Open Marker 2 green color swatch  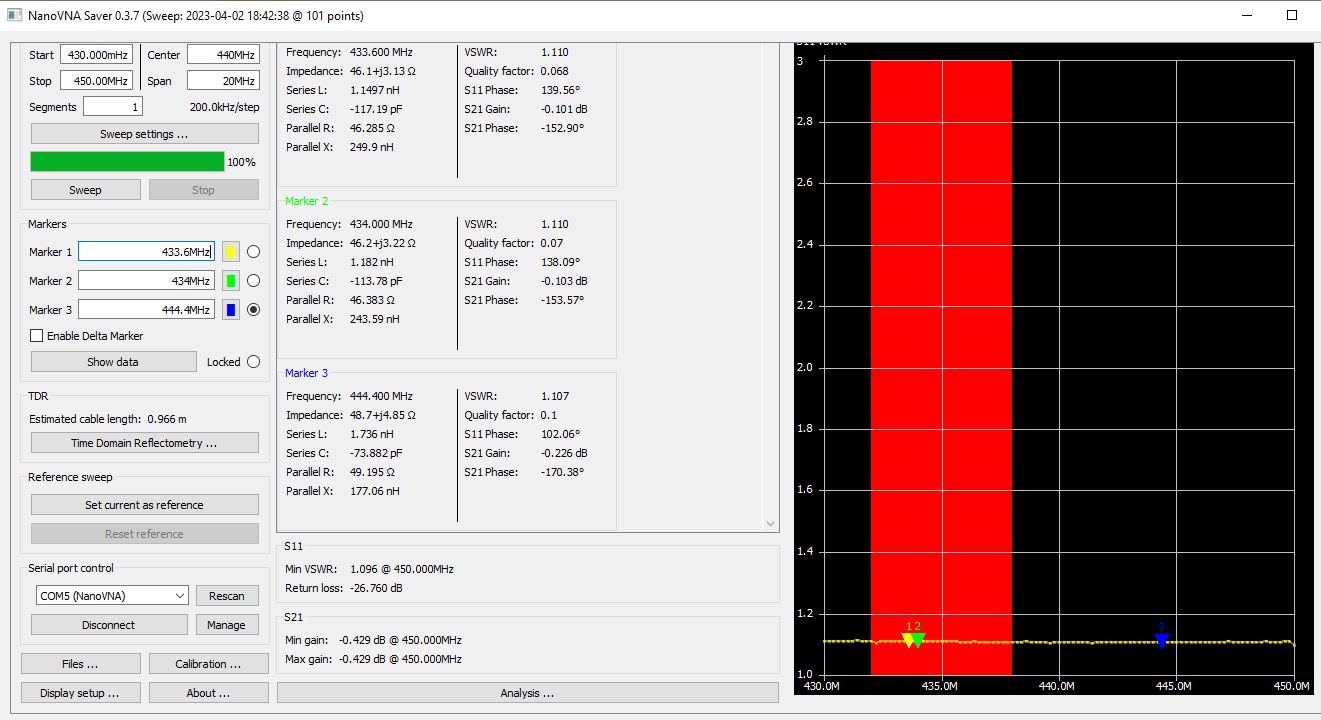coord(230,281)
